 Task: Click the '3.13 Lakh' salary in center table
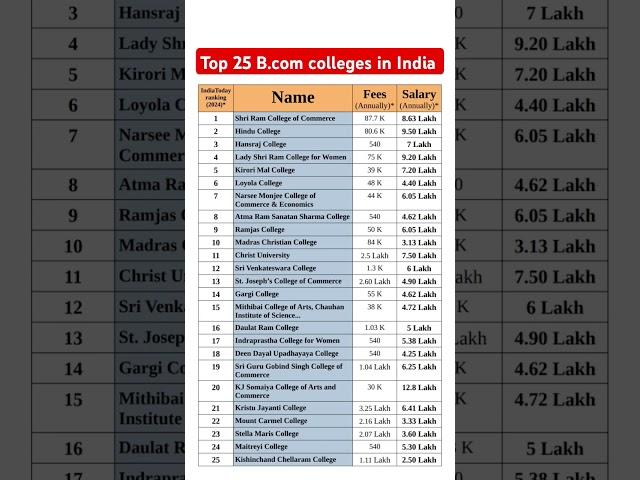(x=419, y=242)
